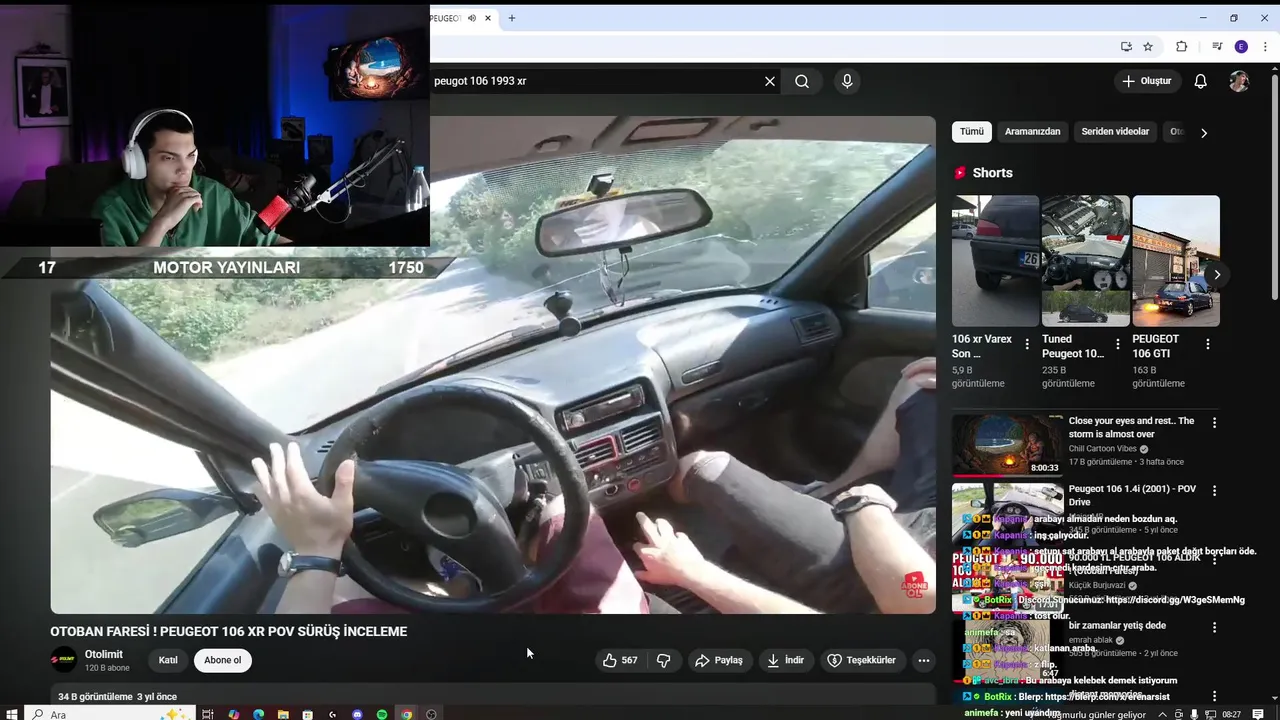The width and height of the screenshot is (1280, 720).
Task: Open Close your eyes and rest video title
Action: coord(1131,428)
